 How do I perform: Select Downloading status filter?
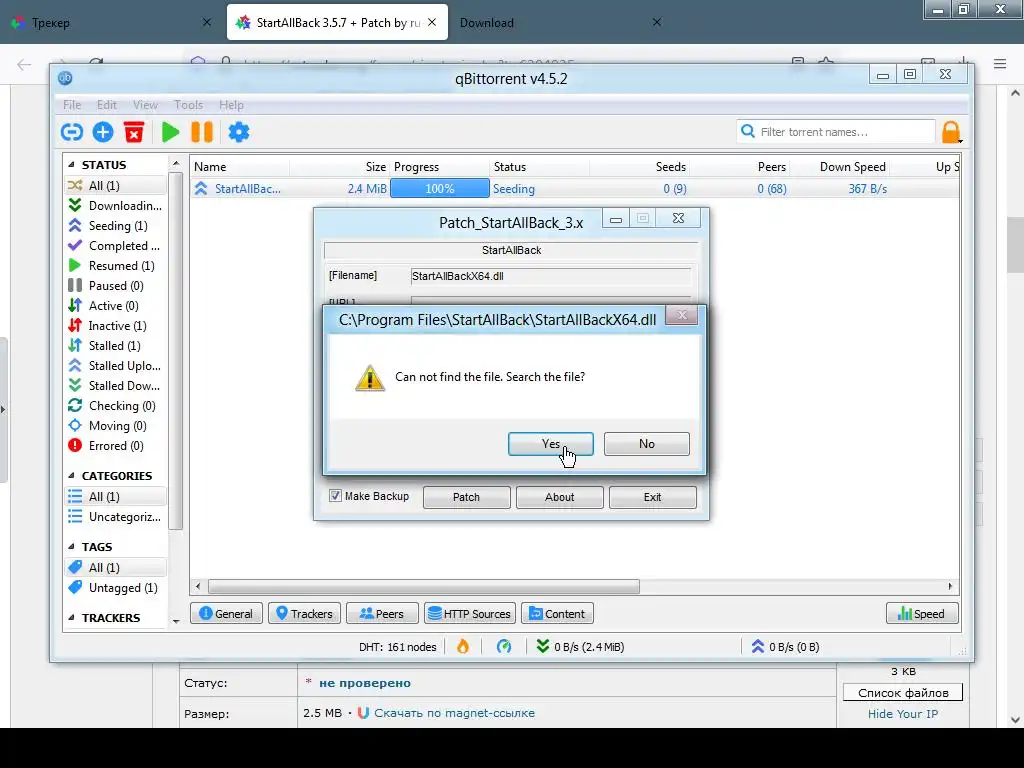click(115, 206)
